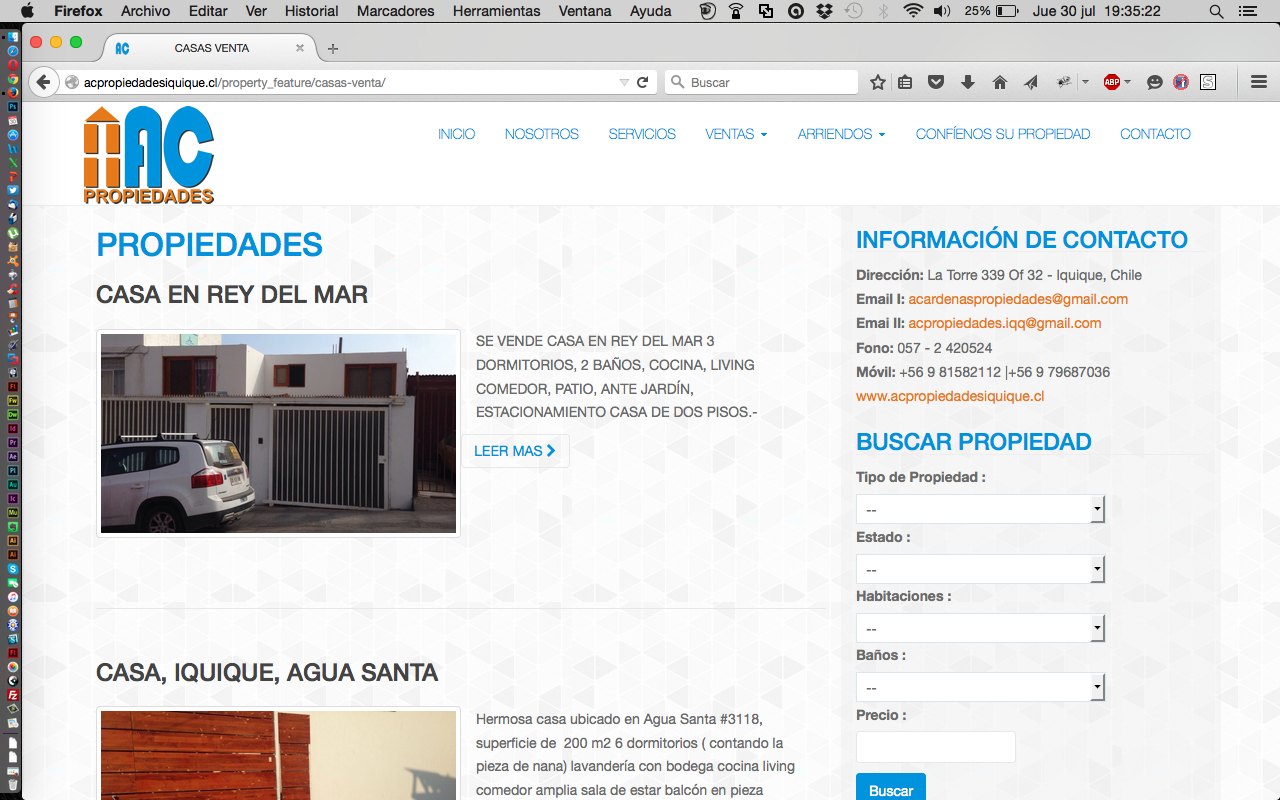Focus the Precio input field

[936, 747]
